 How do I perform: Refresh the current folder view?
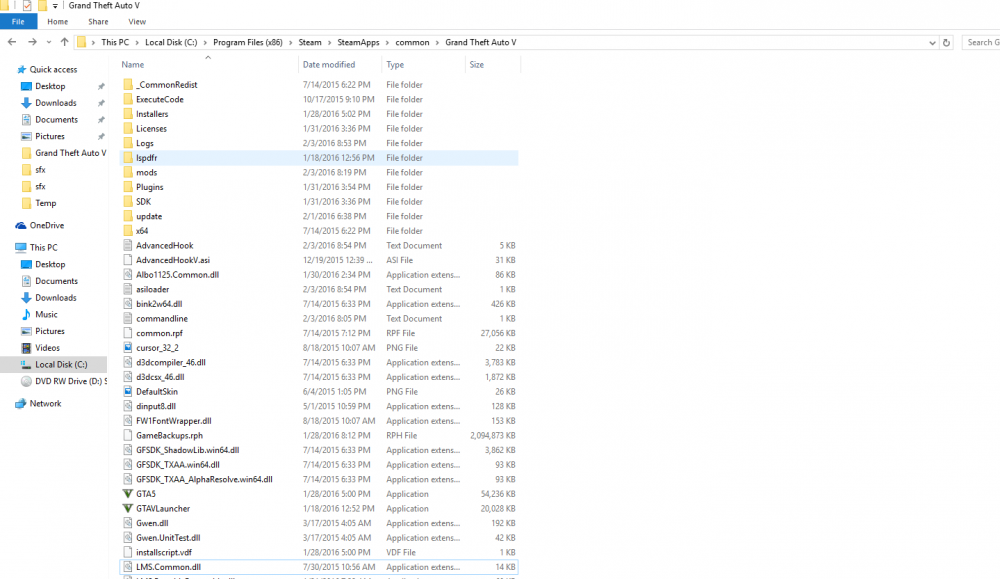point(946,43)
